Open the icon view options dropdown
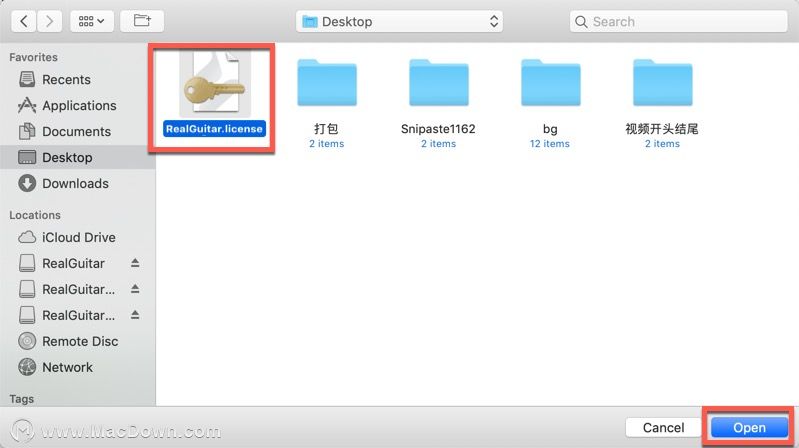 pyautogui.click(x=92, y=21)
